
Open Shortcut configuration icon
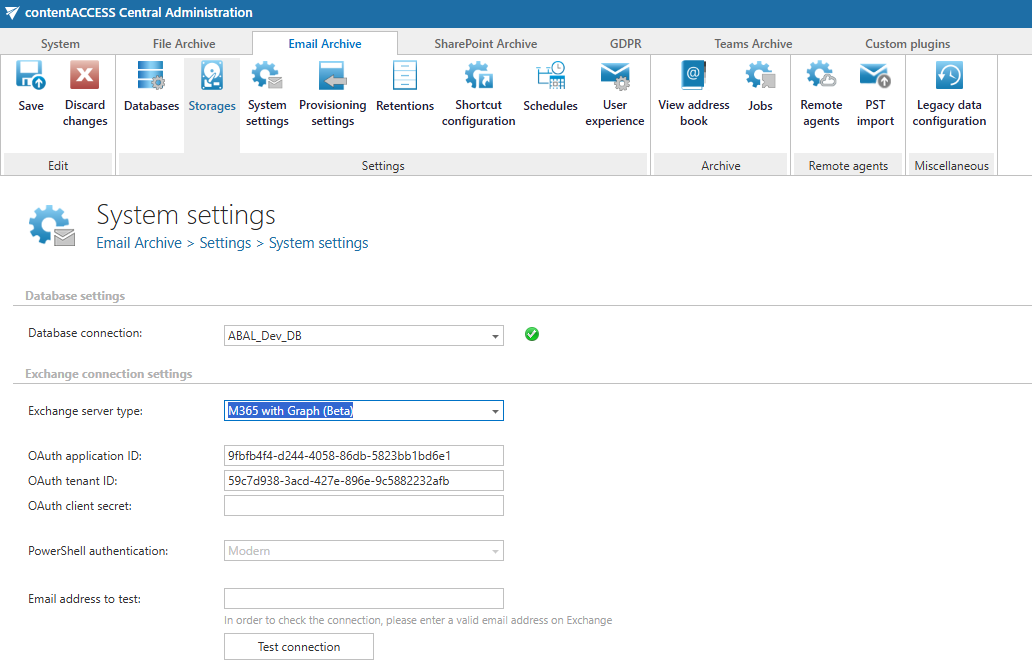(x=478, y=75)
